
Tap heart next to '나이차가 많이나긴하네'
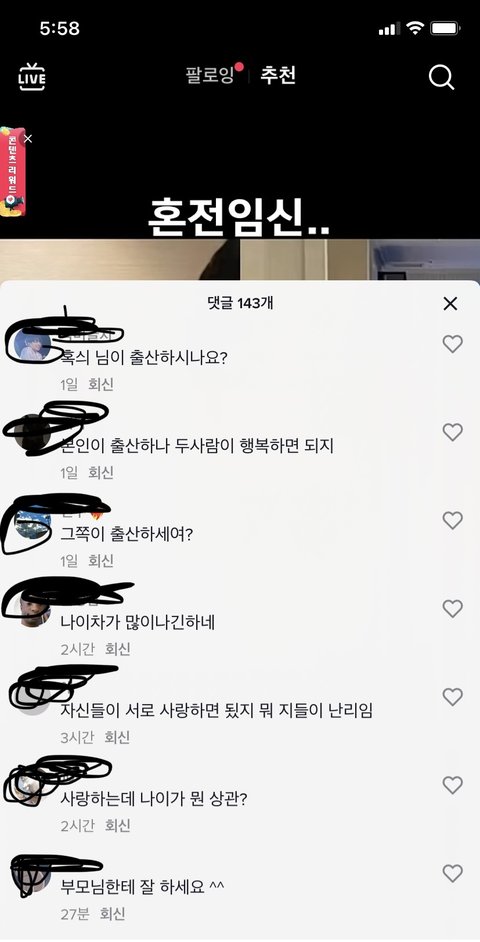click(x=452, y=609)
